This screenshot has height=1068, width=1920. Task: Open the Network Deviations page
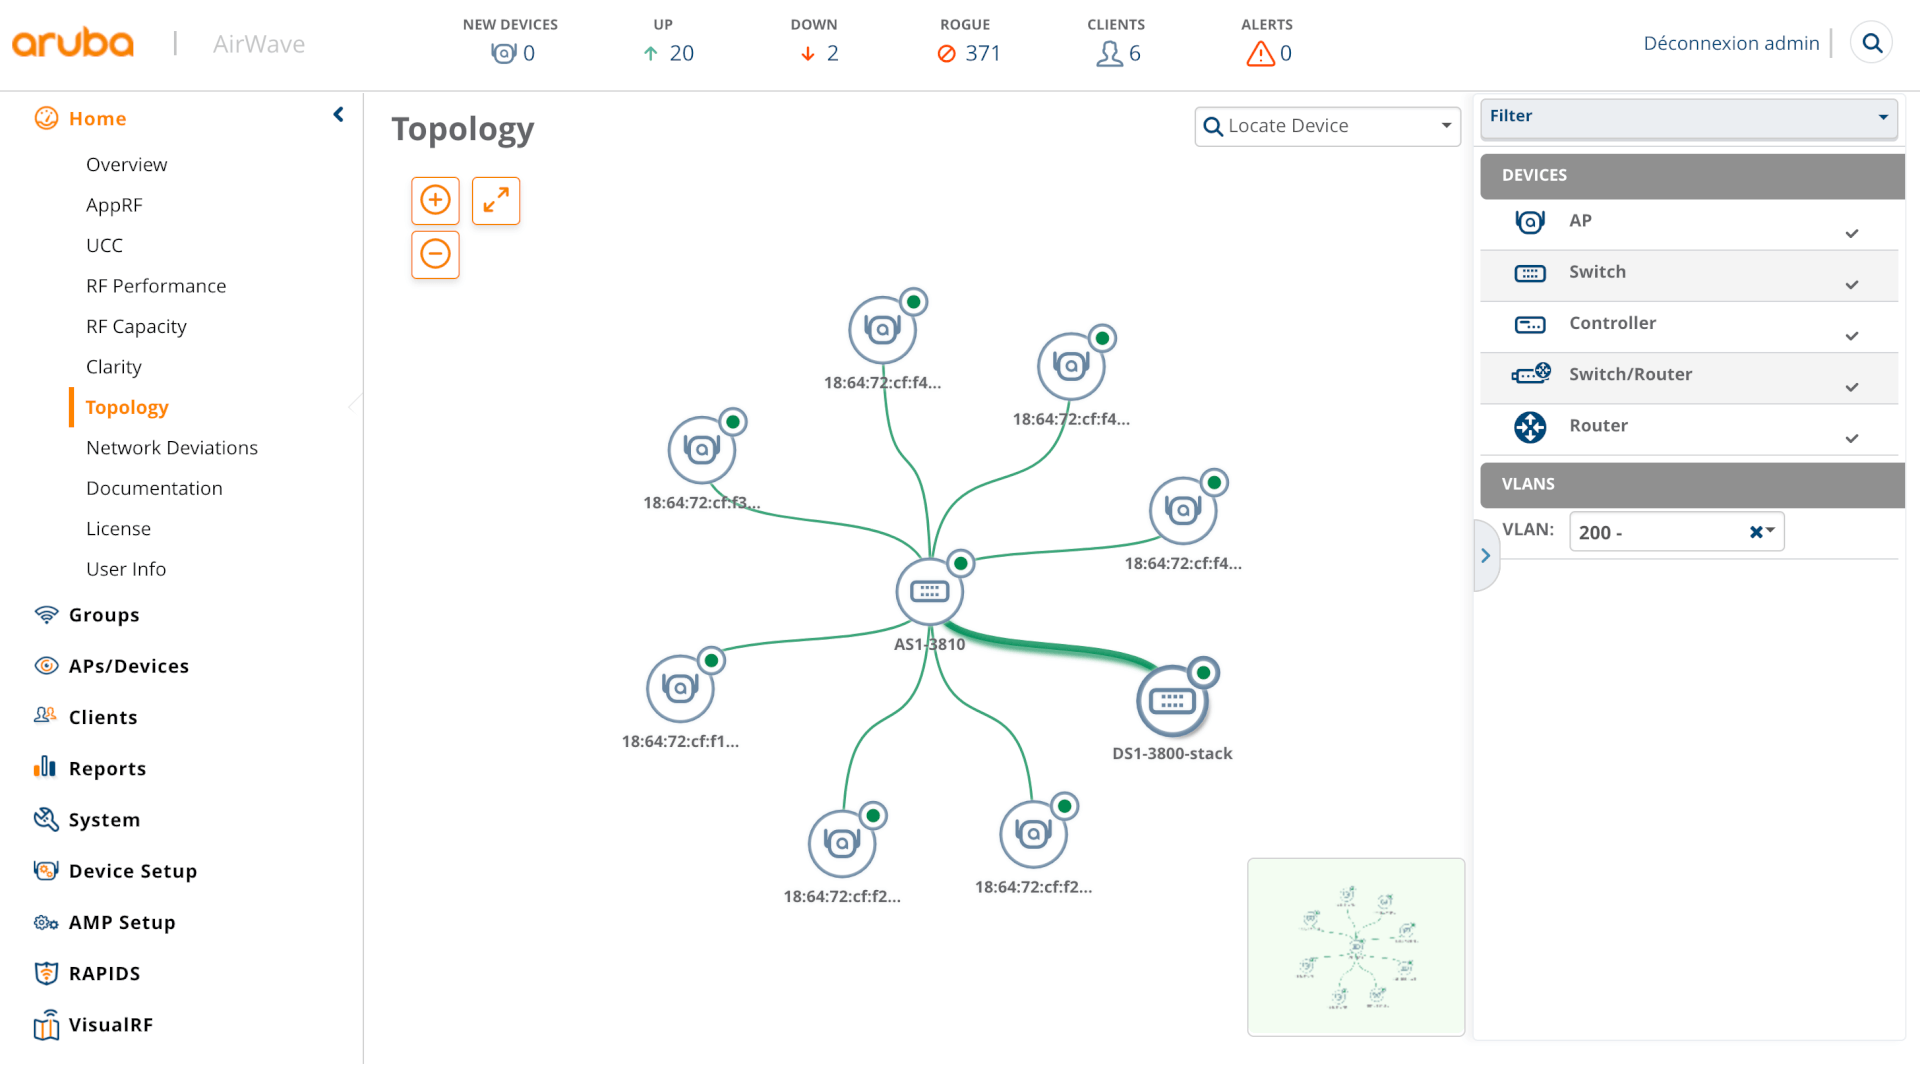[x=172, y=447]
